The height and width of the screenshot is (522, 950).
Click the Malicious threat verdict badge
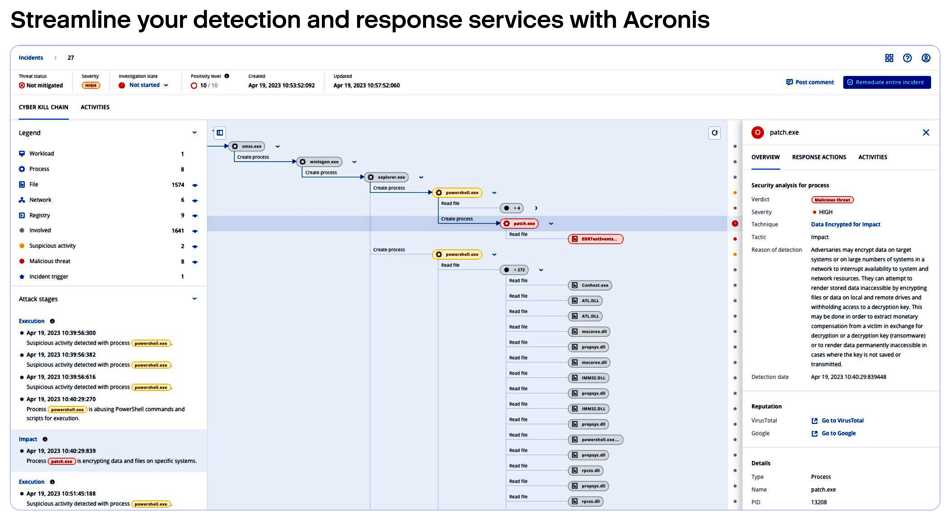[832, 200]
